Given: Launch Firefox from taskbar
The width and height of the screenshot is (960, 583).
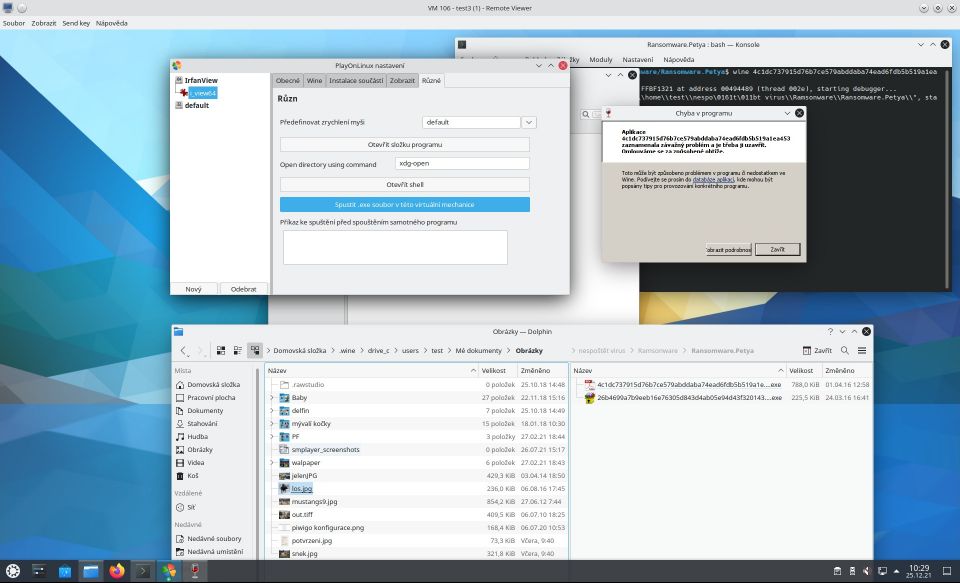Looking at the screenshot, I should [x=117, y=571].
